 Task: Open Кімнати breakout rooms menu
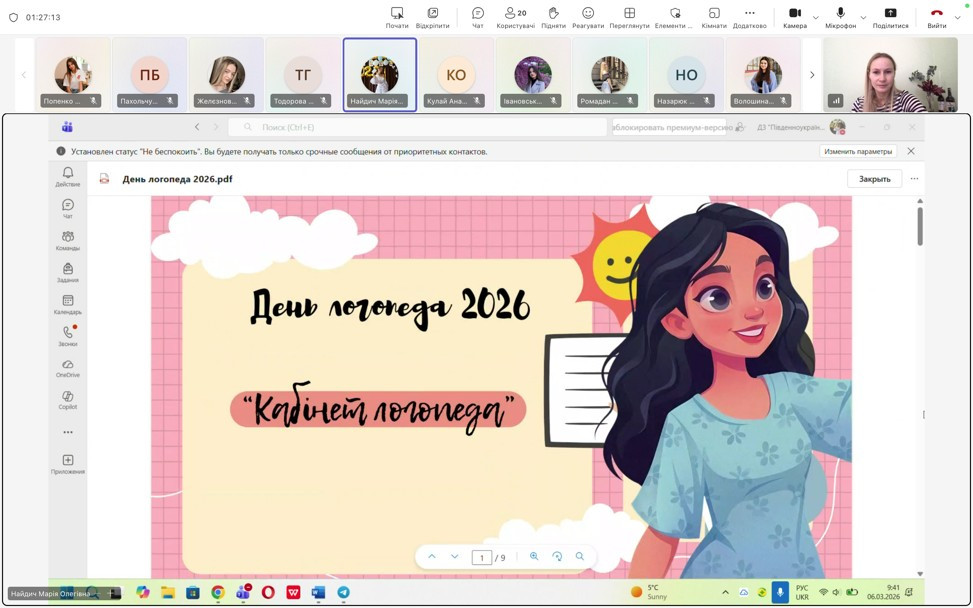click(713, 14)
